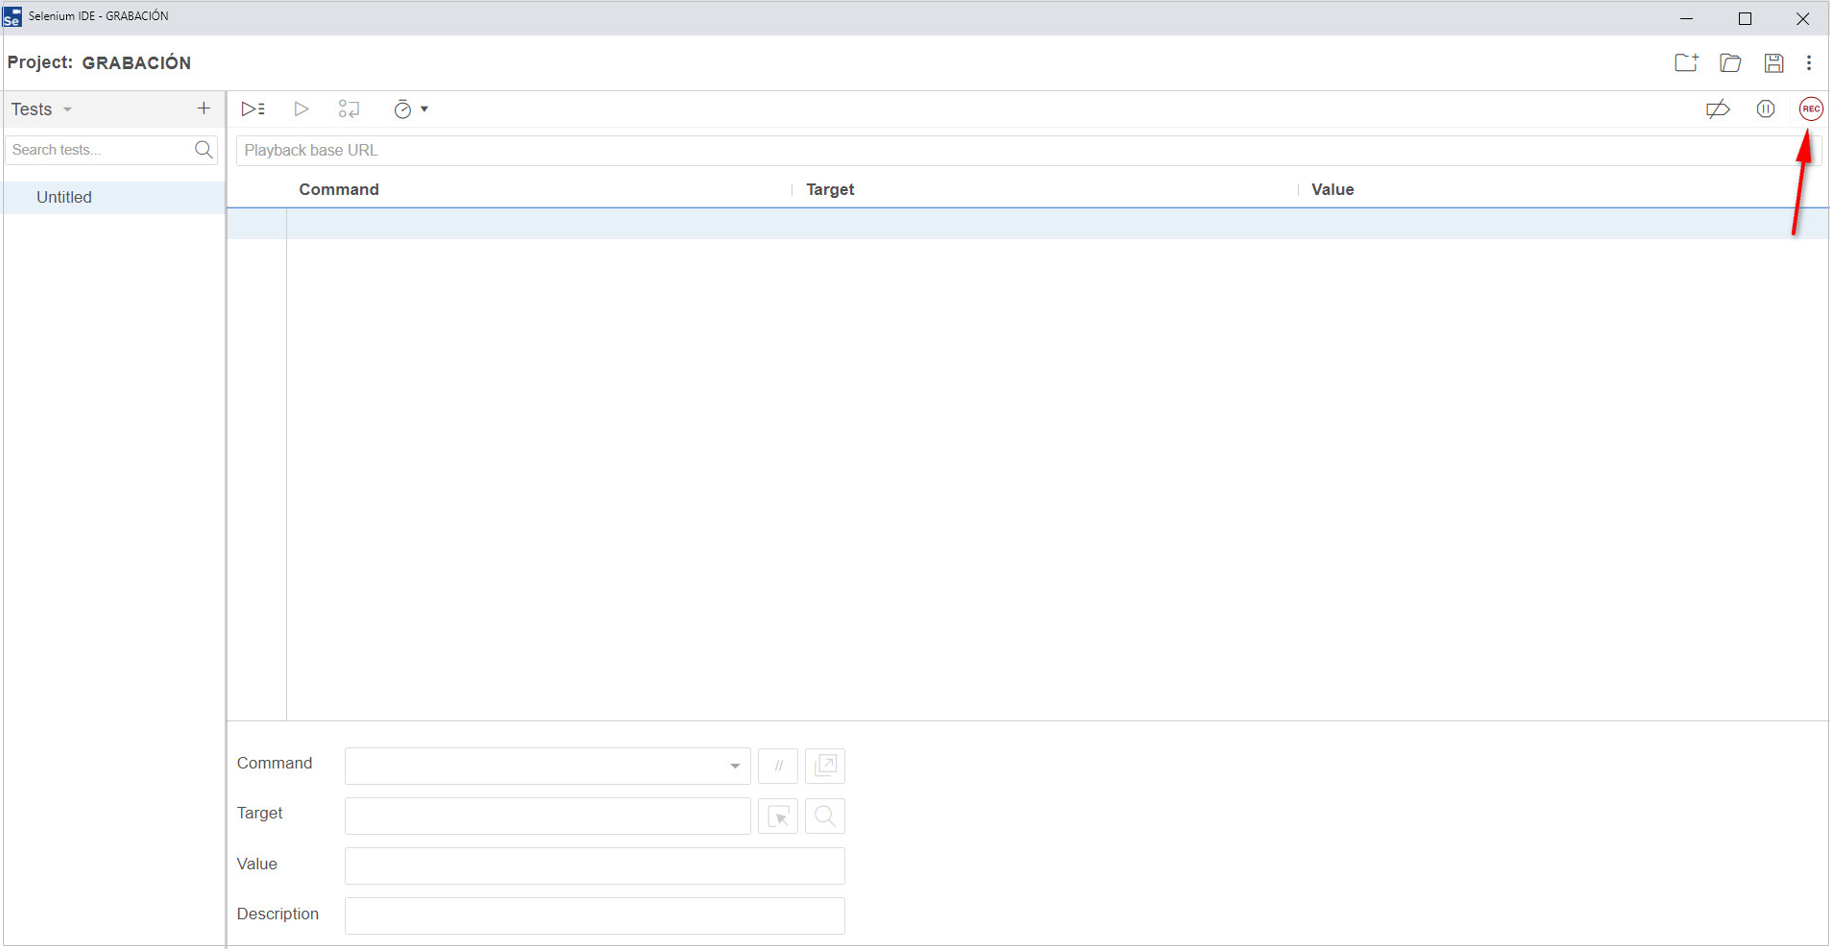Click the Search tests field
This screenshot has width=1830, height=949.
click(100, 150)
